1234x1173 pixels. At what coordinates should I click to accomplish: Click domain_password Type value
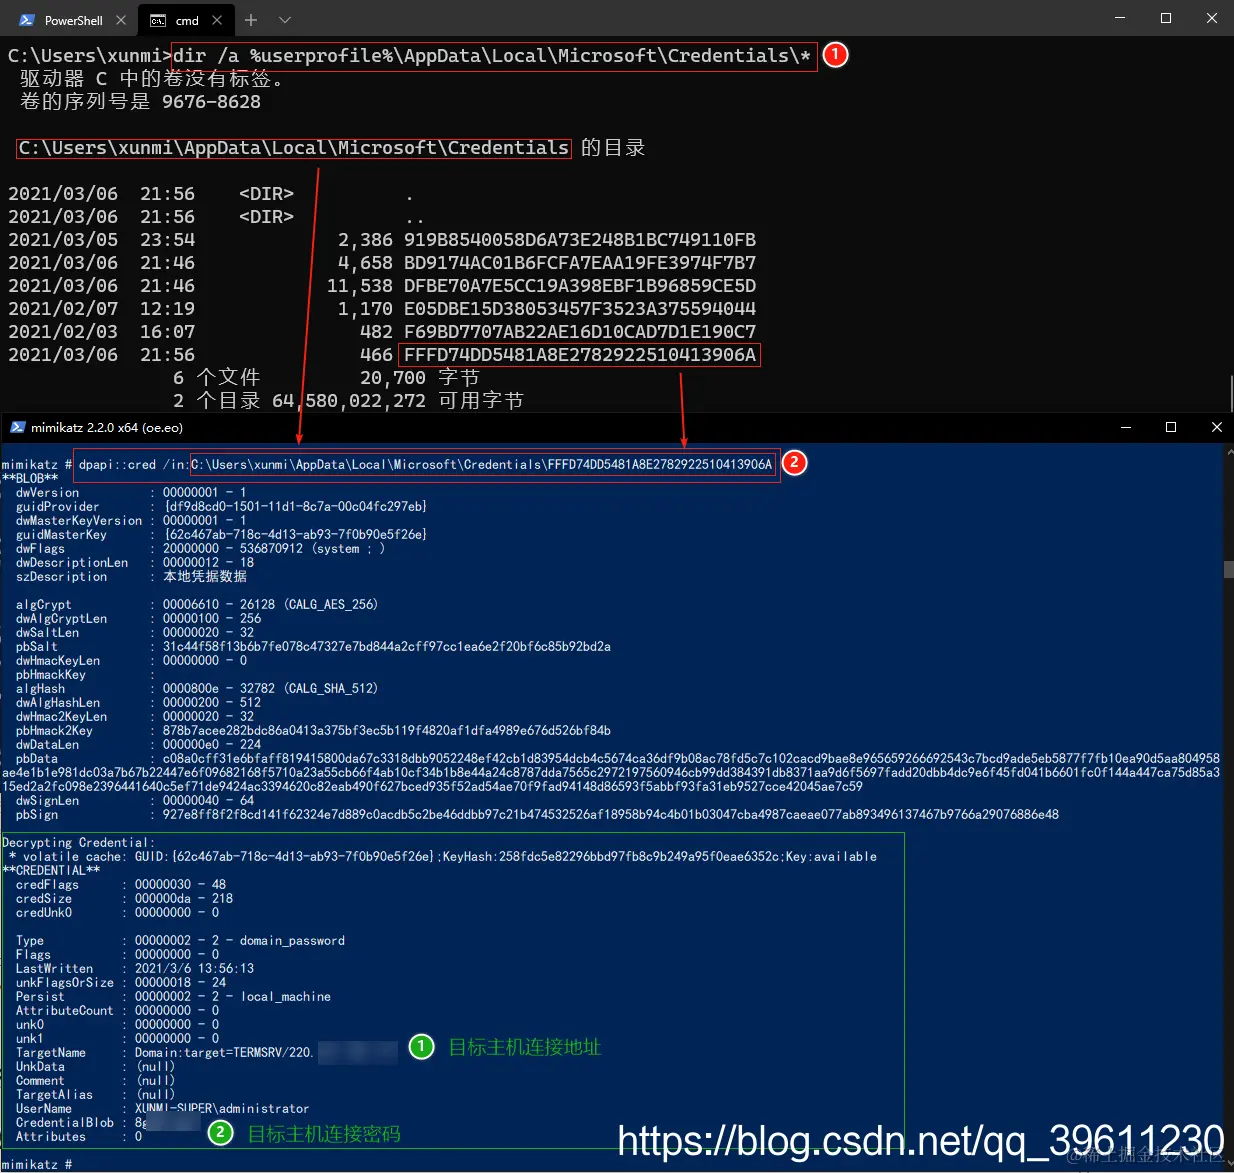coord(292,941)
